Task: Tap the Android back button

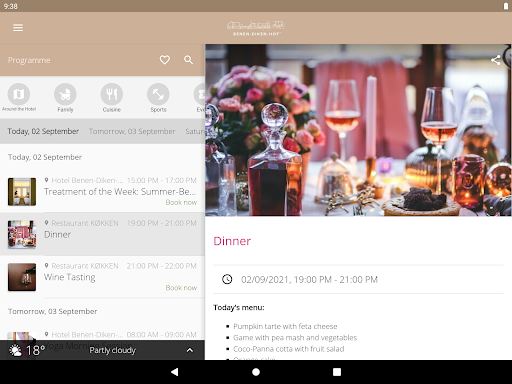Action: click(174, 372)
